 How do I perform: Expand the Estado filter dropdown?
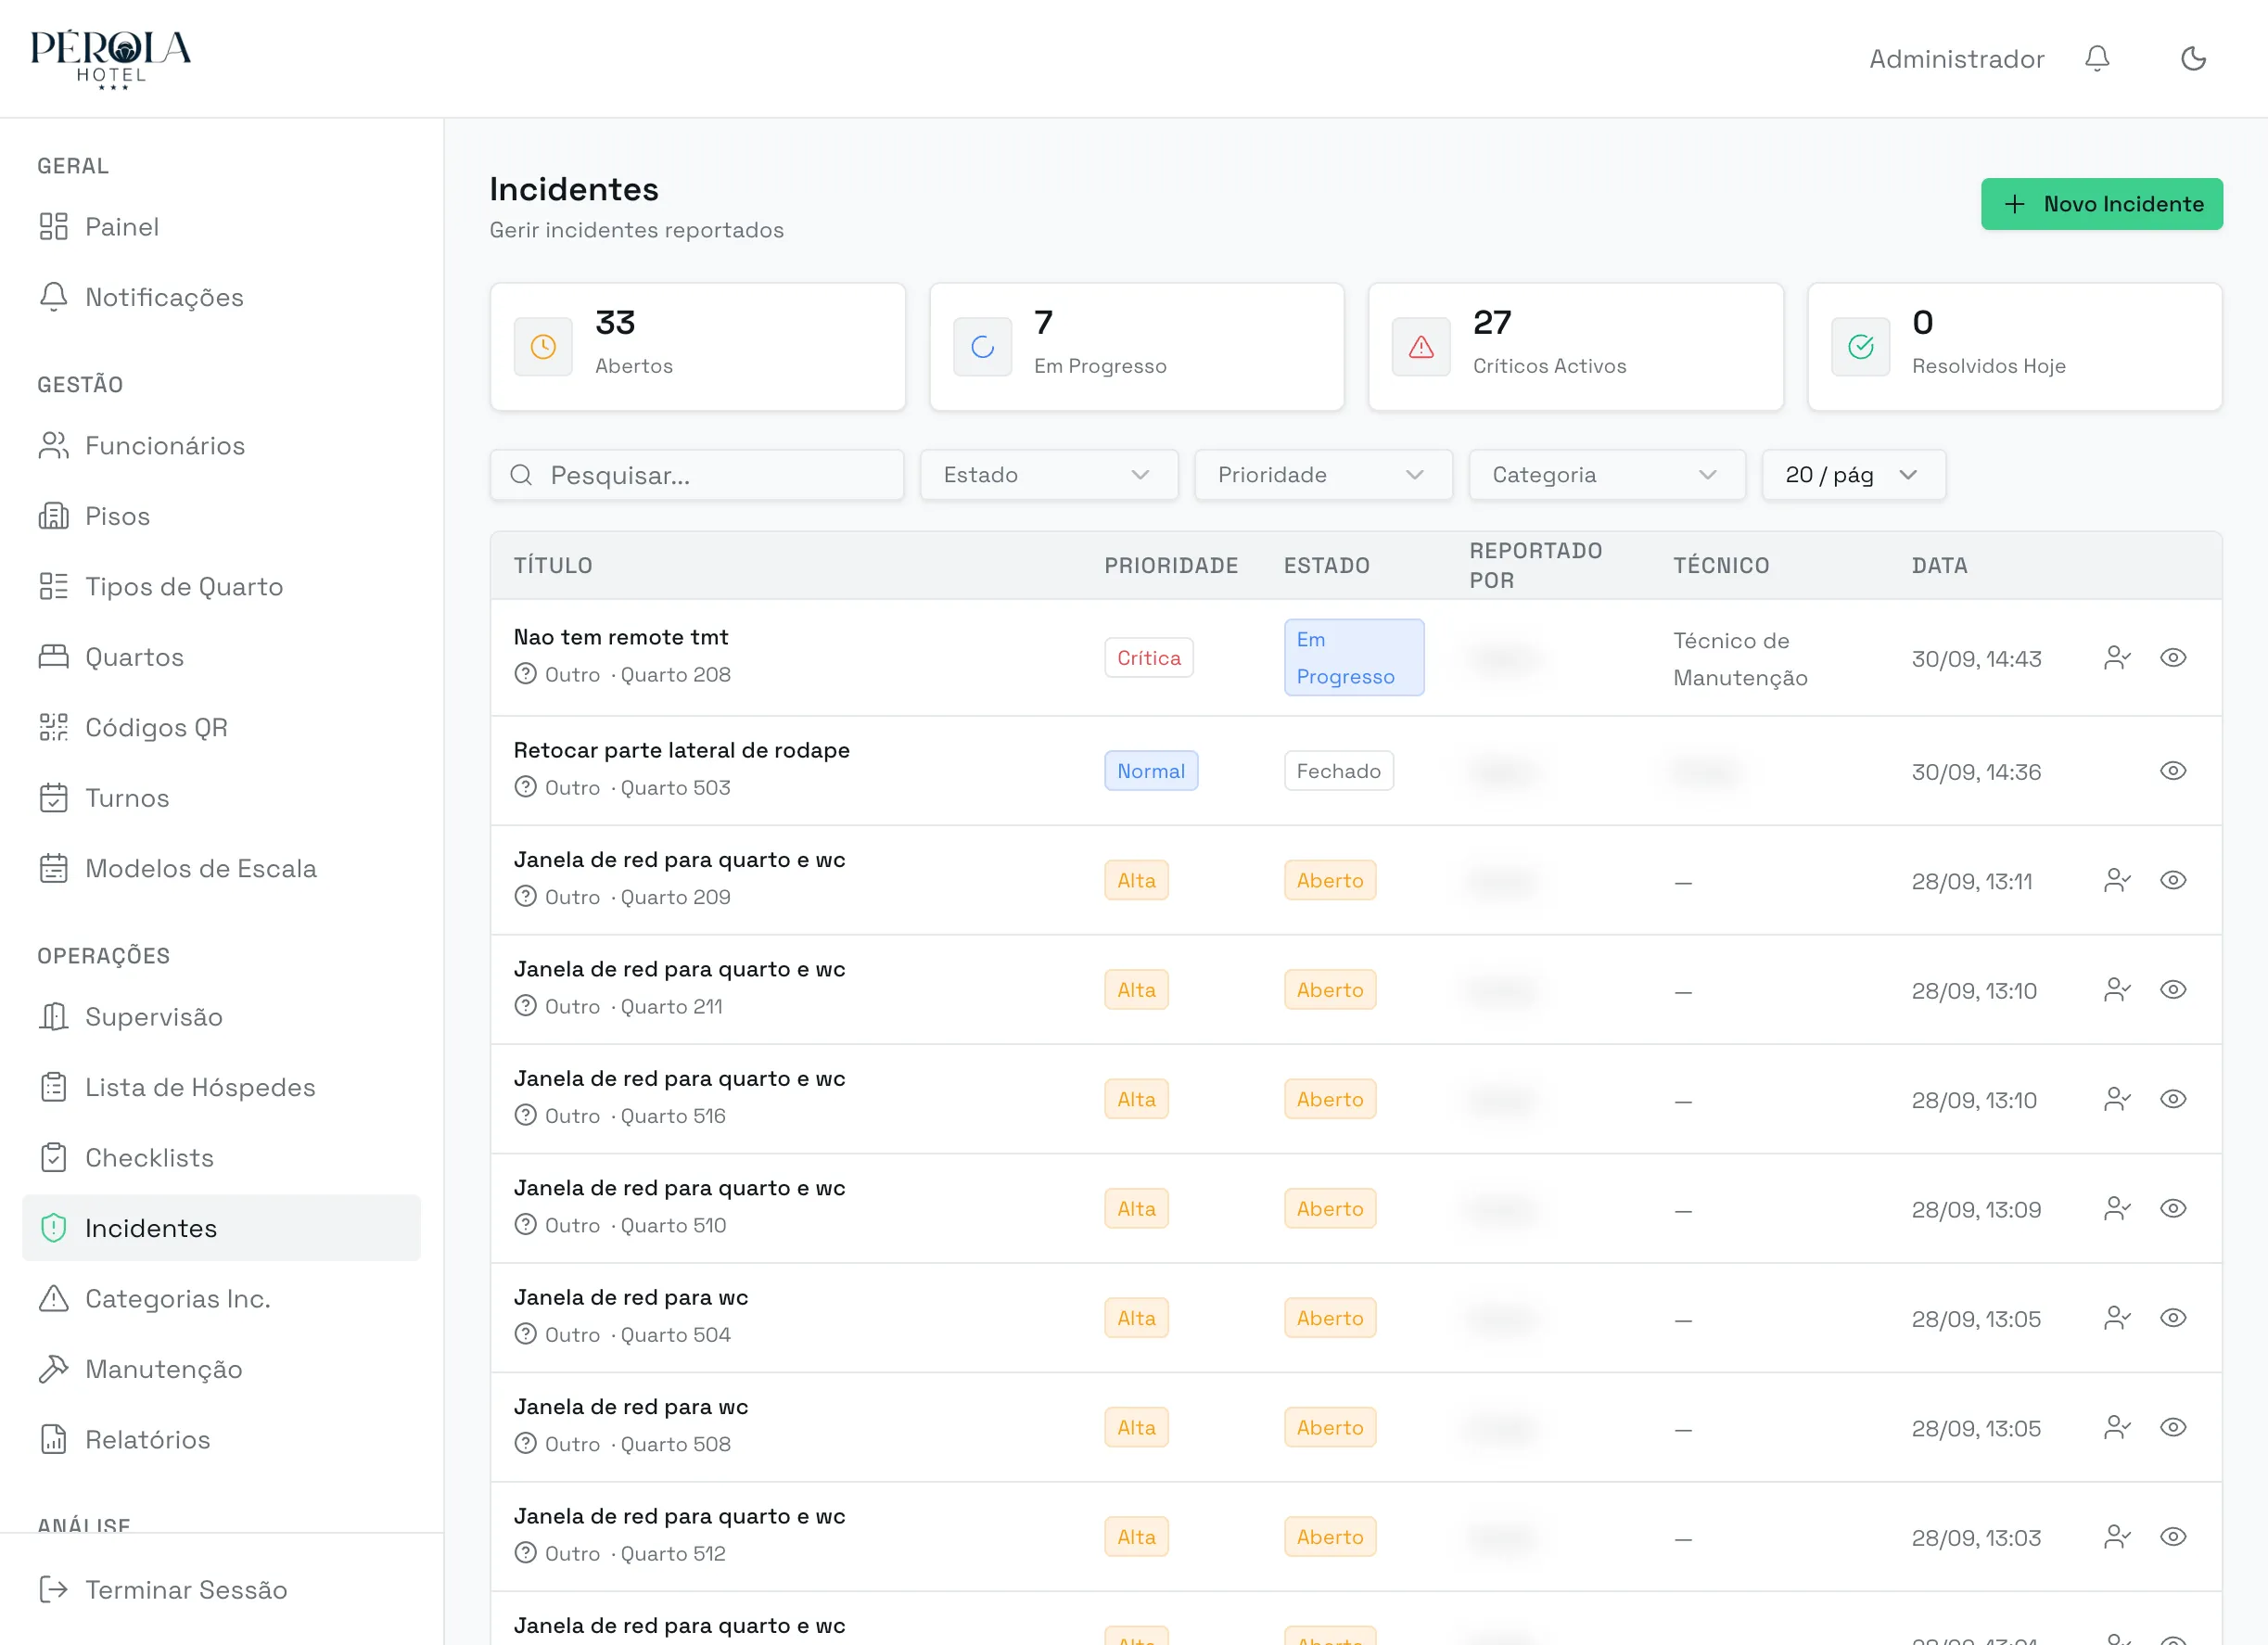(x=1049, y=475)
